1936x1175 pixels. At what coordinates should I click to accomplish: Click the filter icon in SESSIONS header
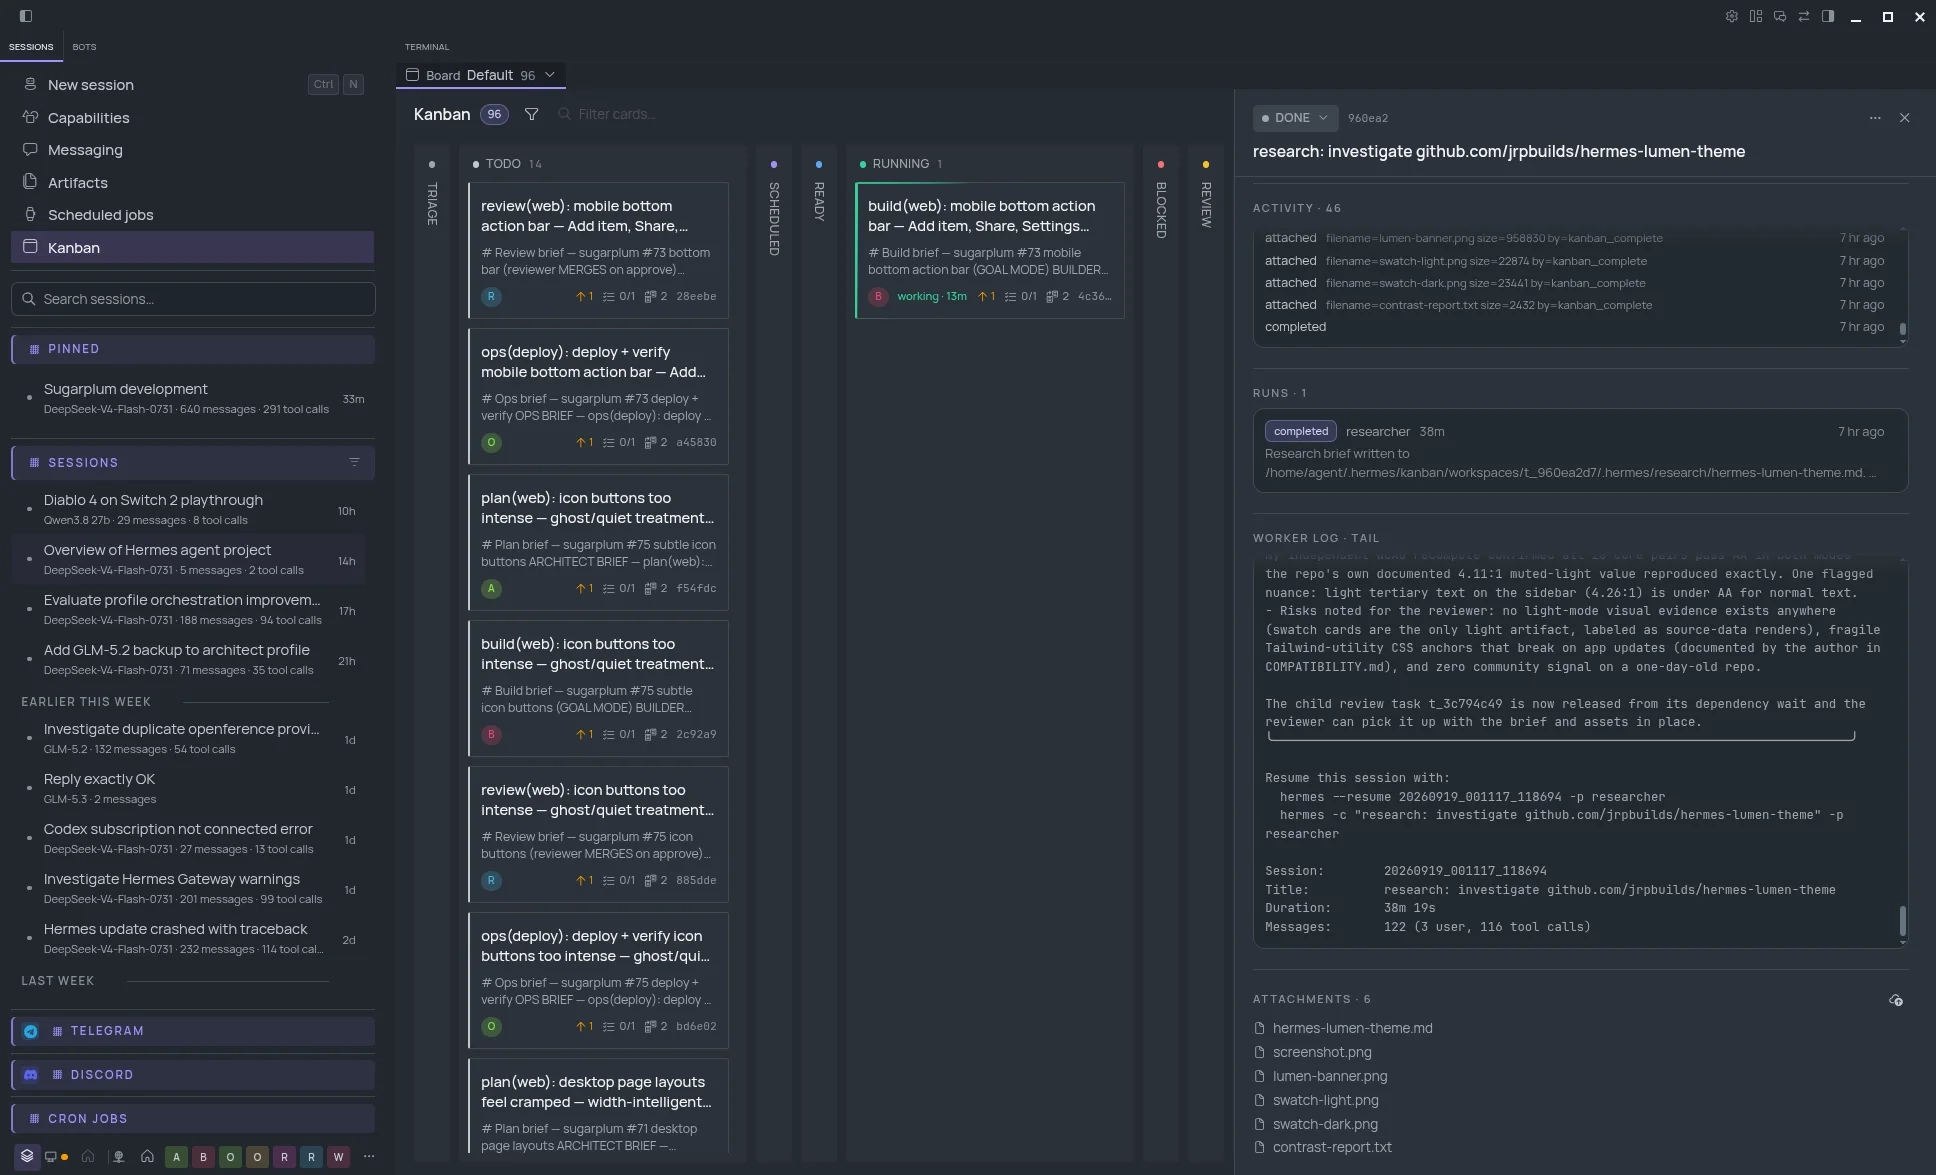coord(354,462)
